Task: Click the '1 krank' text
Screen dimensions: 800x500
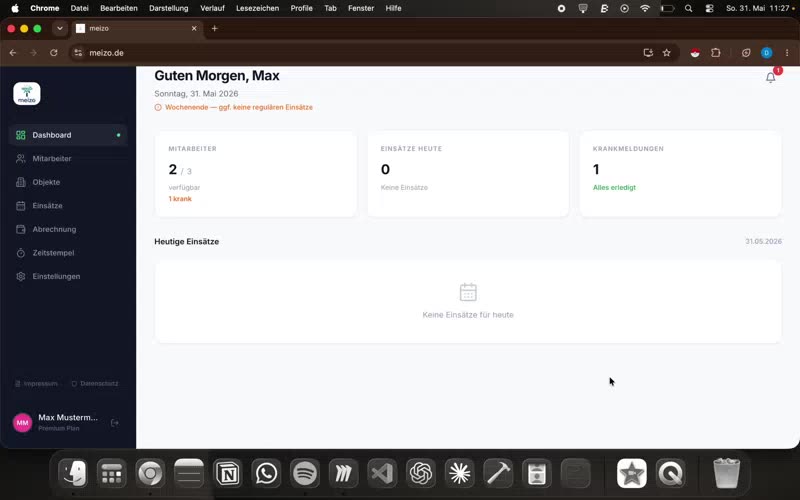Action: [180, 199]
